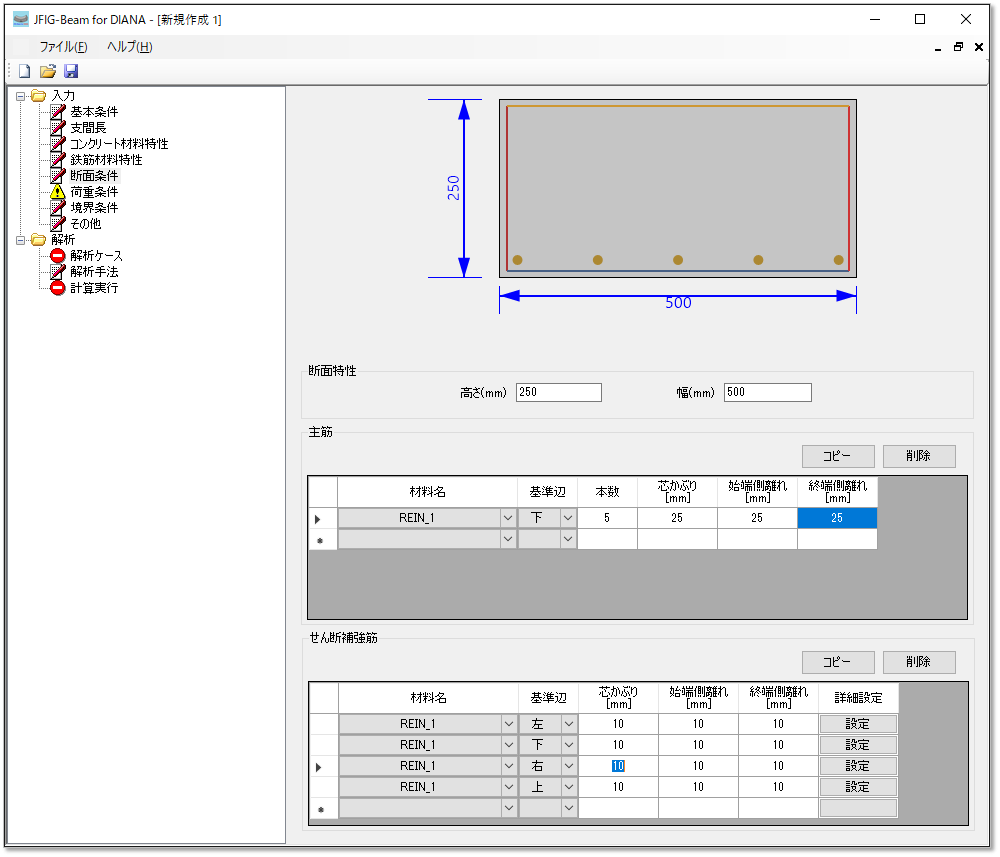Open the ヘルプ(H) menu
The width and height of the screenshot is (1000, 857).
(x=129, y=47)
